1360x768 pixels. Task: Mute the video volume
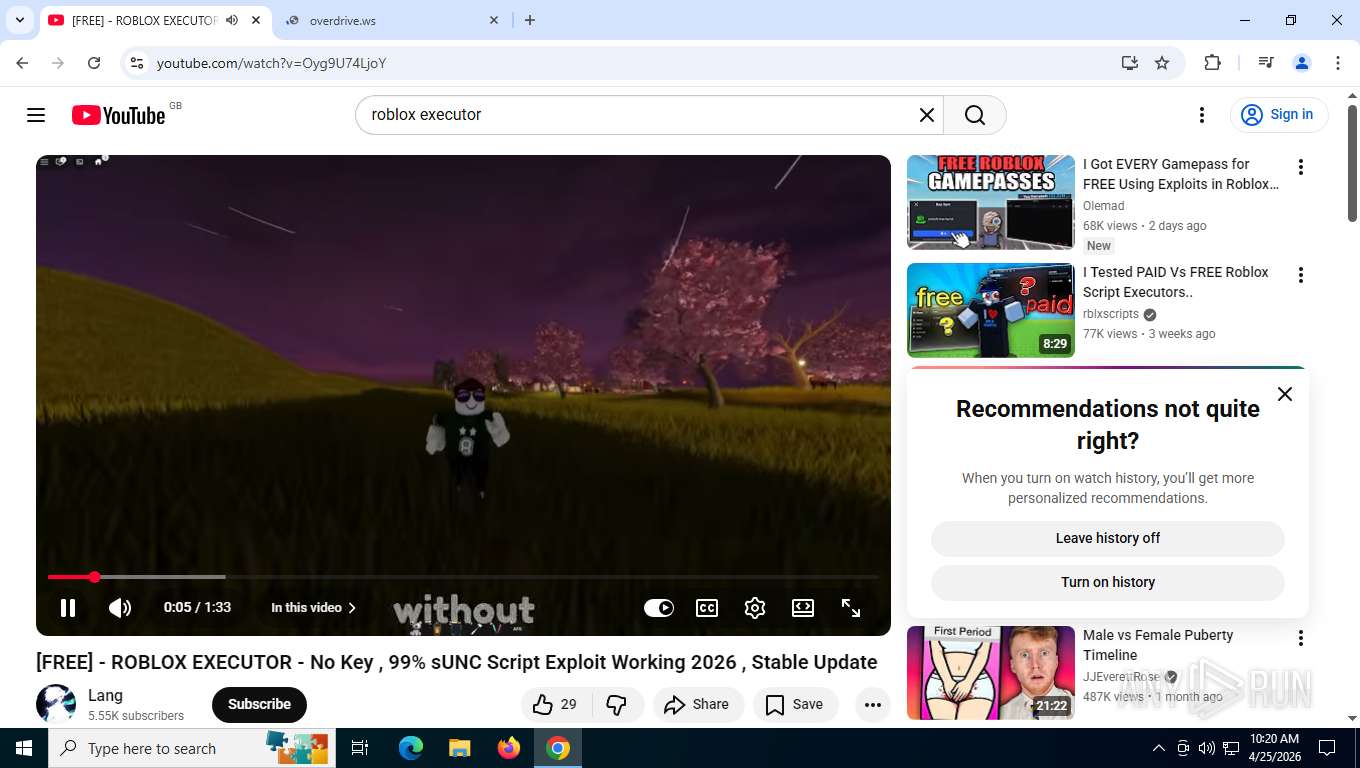click(x=120, y=607)
